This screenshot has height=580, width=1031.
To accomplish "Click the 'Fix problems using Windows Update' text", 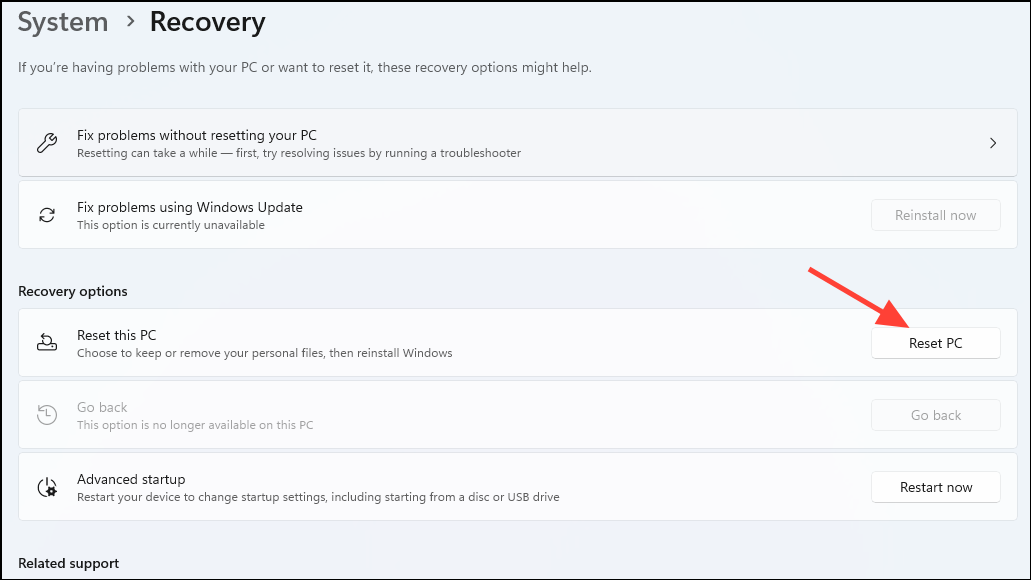I will point(189,207).
